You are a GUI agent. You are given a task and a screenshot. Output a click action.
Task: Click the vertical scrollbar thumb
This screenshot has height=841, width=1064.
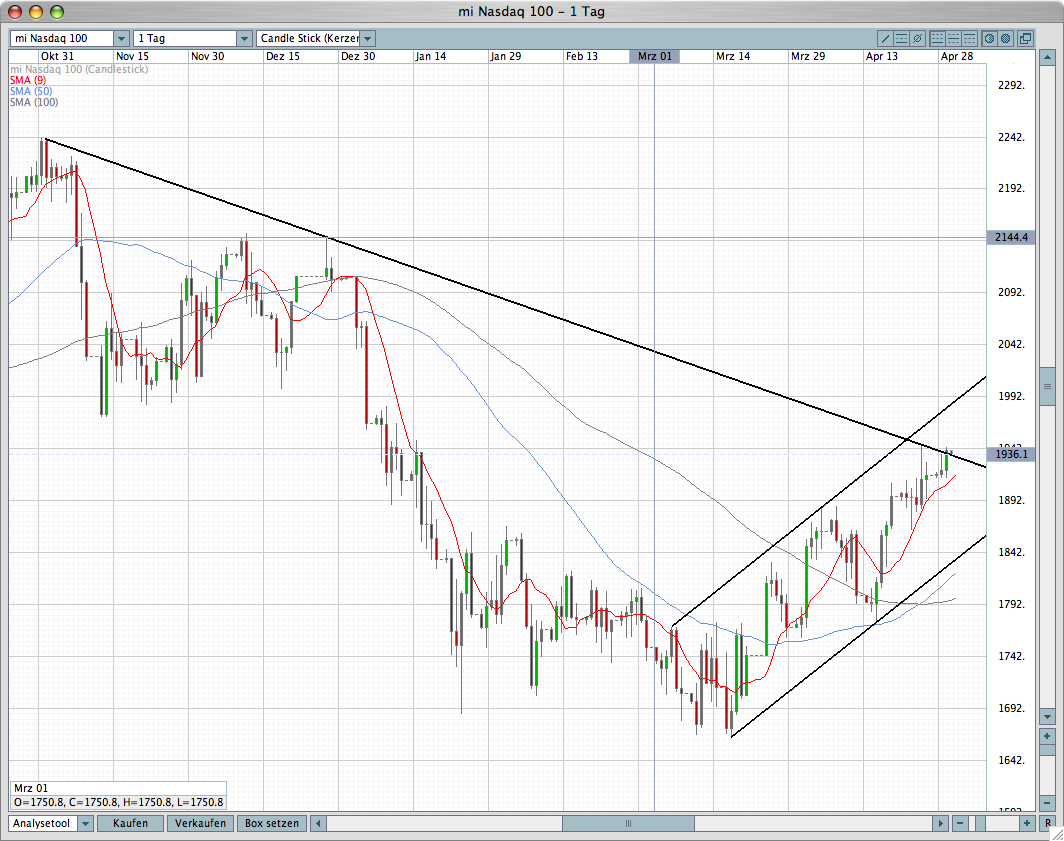(1047, 386)
